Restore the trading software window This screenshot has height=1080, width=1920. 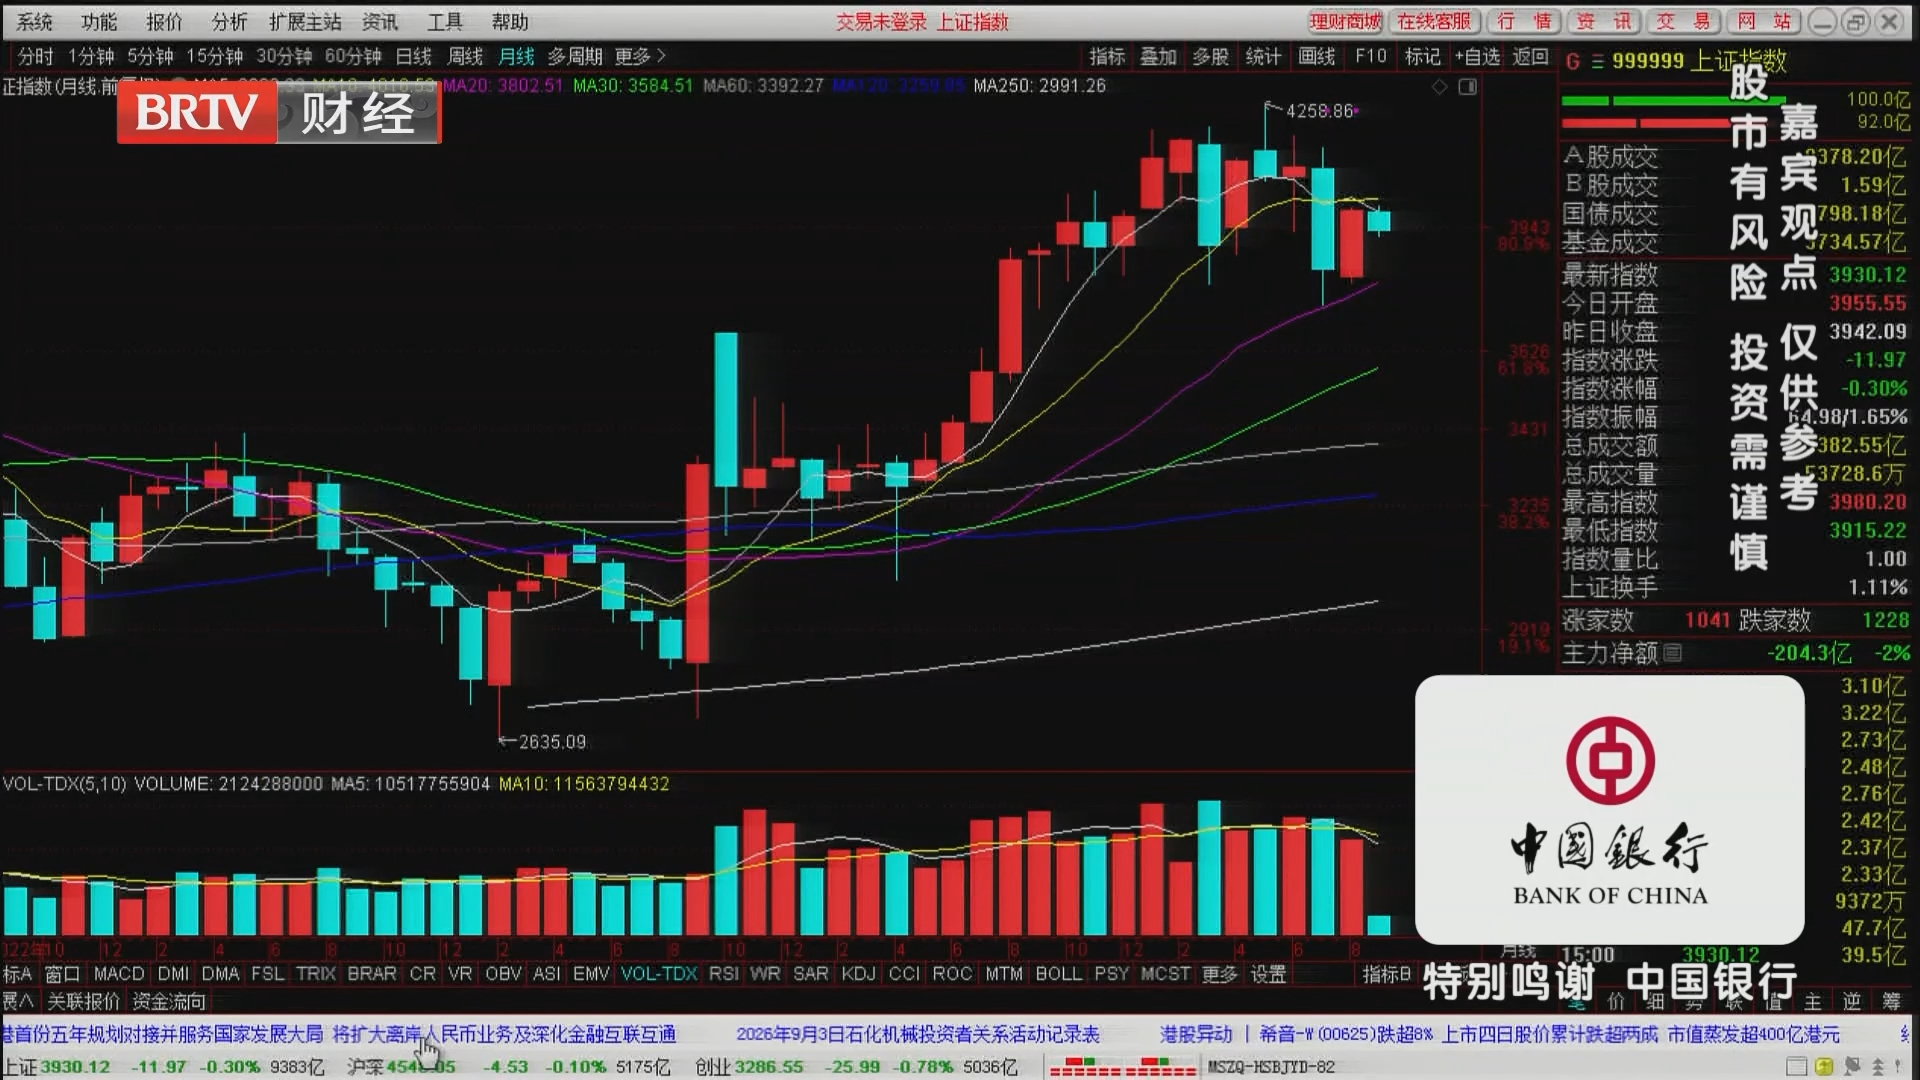1856,22
